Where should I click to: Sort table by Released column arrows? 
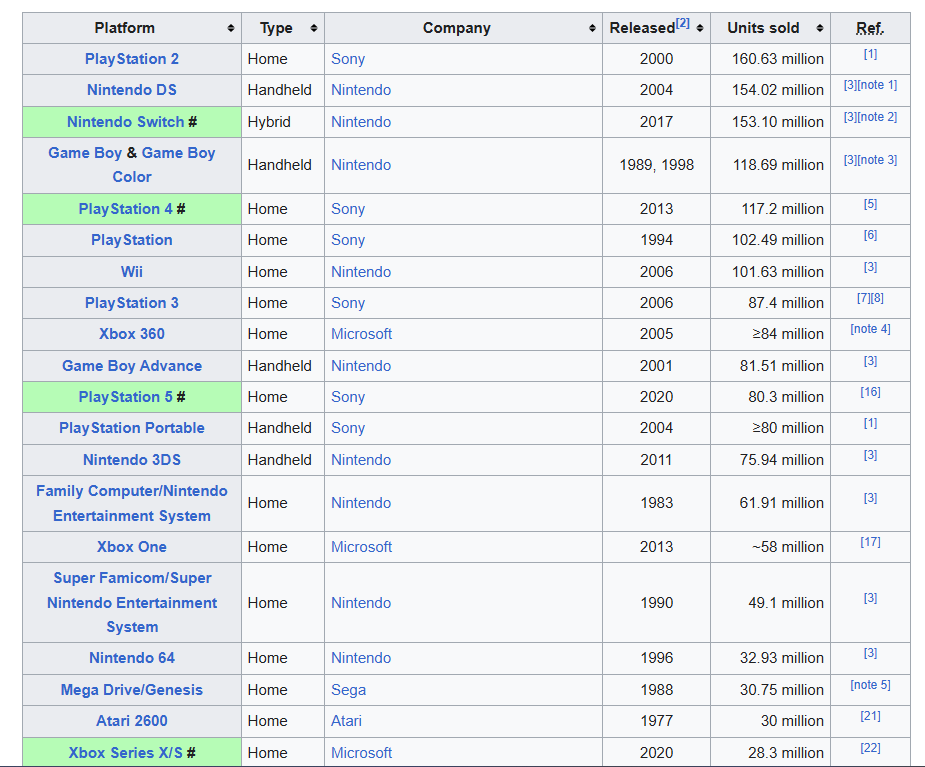[x=700, y=28]
